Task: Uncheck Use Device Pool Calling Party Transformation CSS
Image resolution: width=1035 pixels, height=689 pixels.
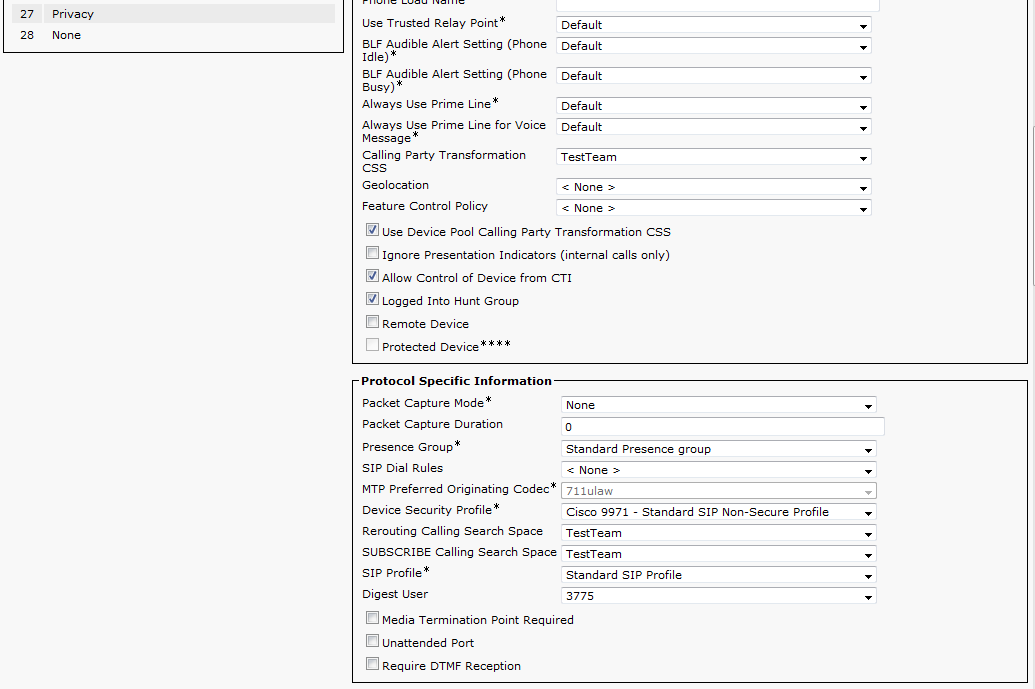Action: (373, 231)
